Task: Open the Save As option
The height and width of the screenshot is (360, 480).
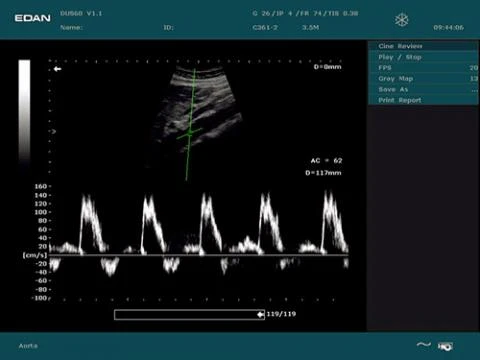Action: (423, 89)
